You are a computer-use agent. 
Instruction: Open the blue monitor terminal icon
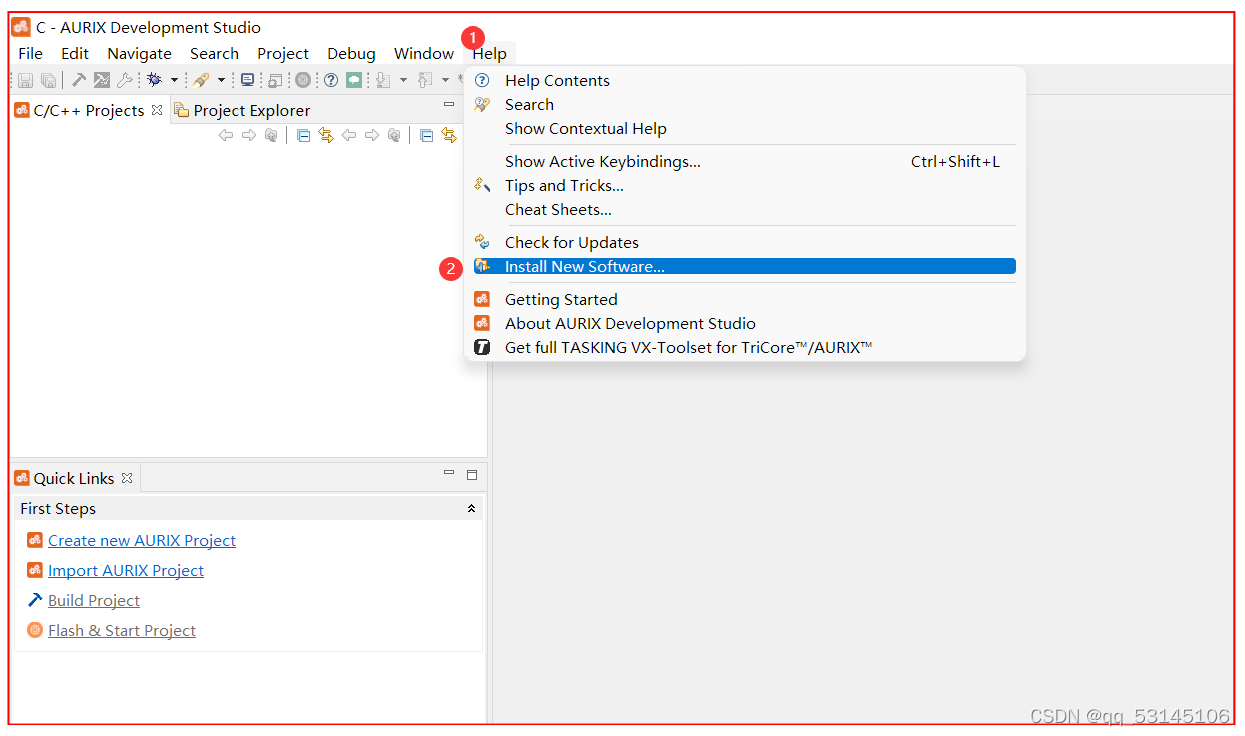pos(247,80)
